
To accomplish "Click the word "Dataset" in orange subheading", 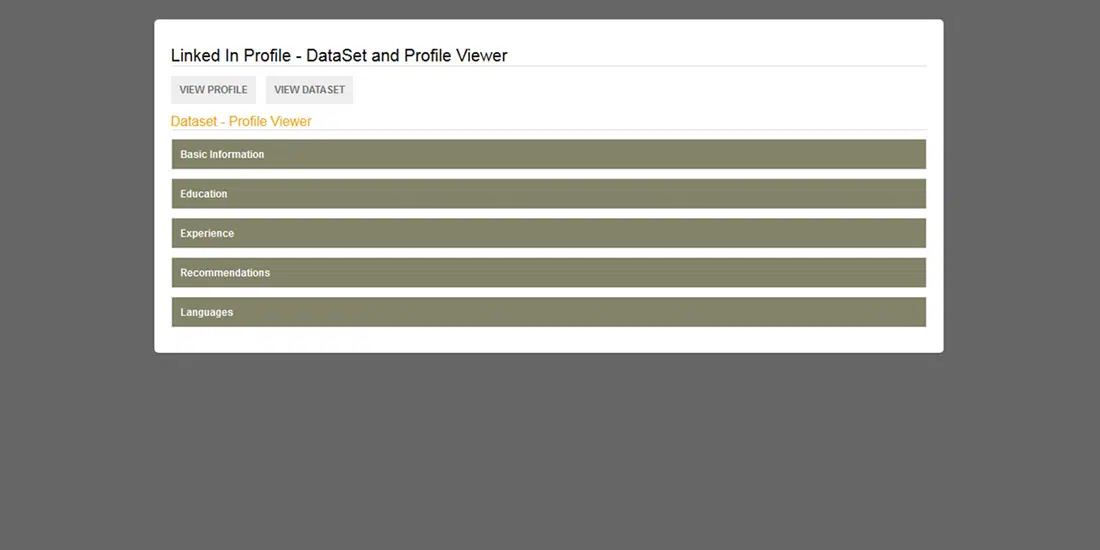I will (194, 121).
